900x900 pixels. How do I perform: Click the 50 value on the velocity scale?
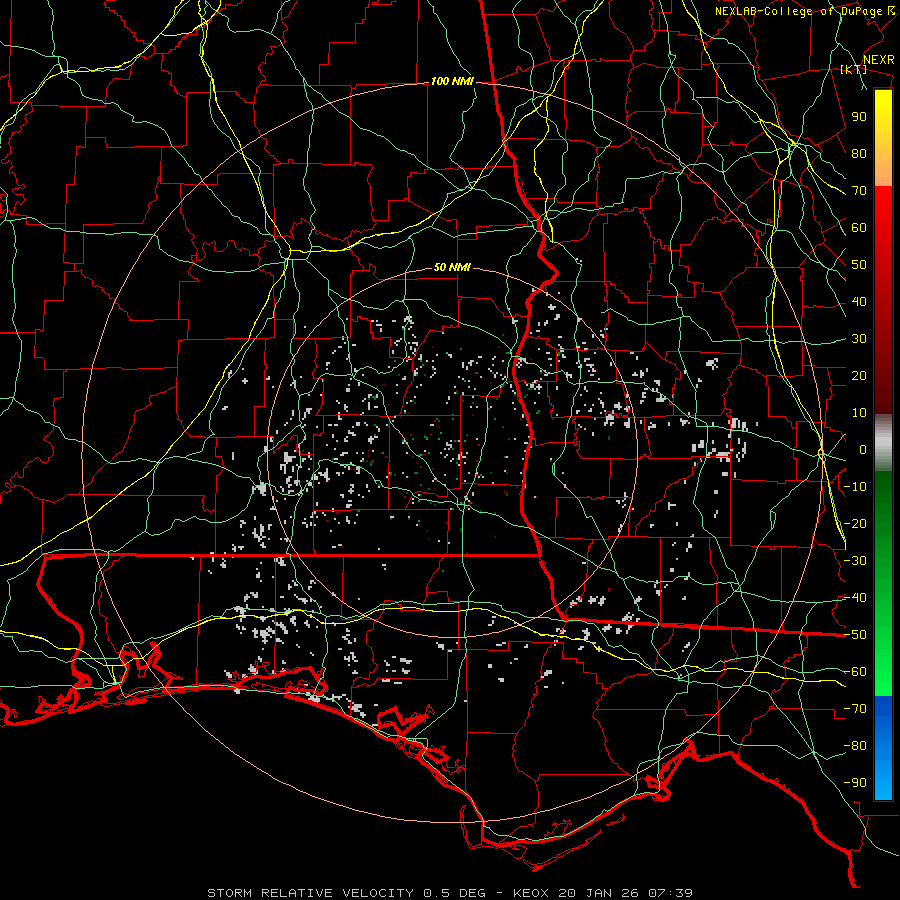(859, 265)
